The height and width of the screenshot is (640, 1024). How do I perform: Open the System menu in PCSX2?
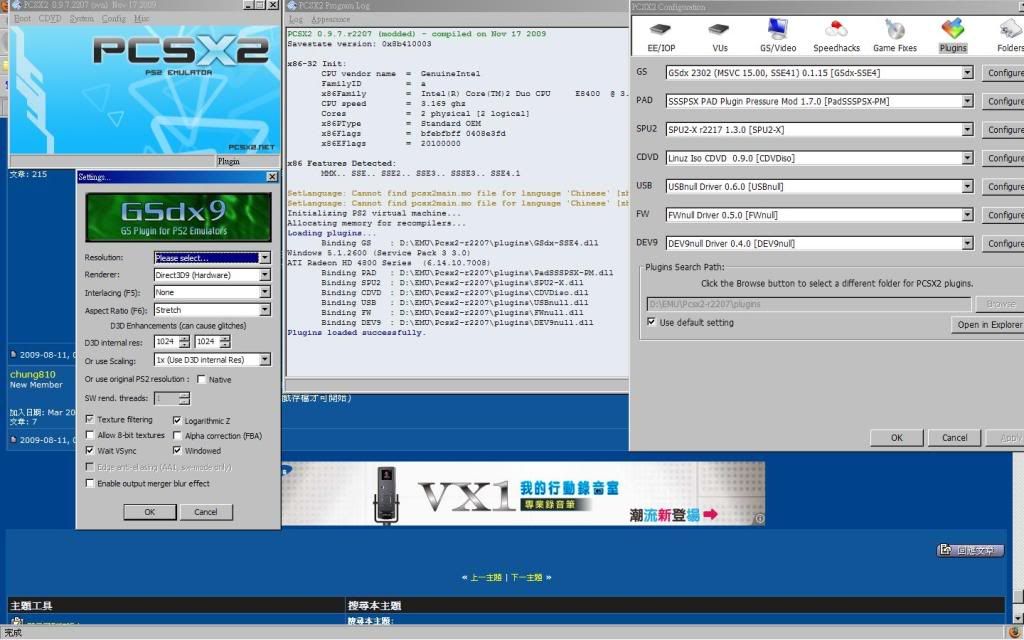(x=82, y=19)
